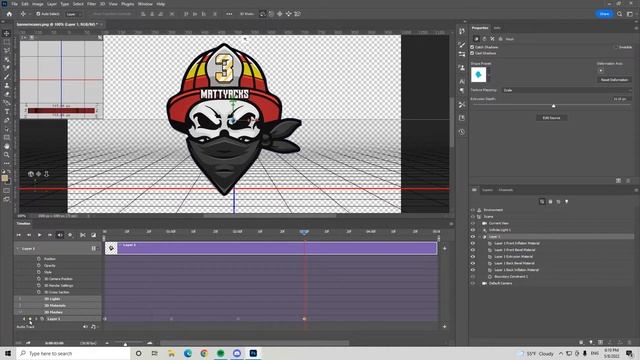This screenshot has width=640, height=360.
Task: Click the Timeline zoom slider handle
Action: tap(125, 344)
